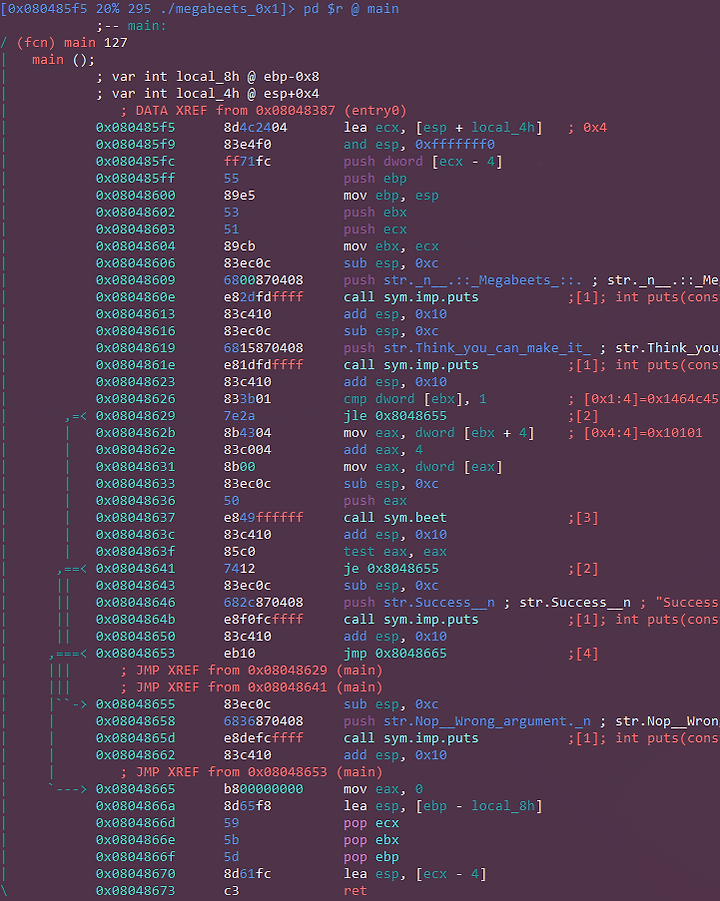Click the 'call sym.imp.puts' at 0x0804865d
The height and width of the screenshot is (901, 720).
(411, 738)
